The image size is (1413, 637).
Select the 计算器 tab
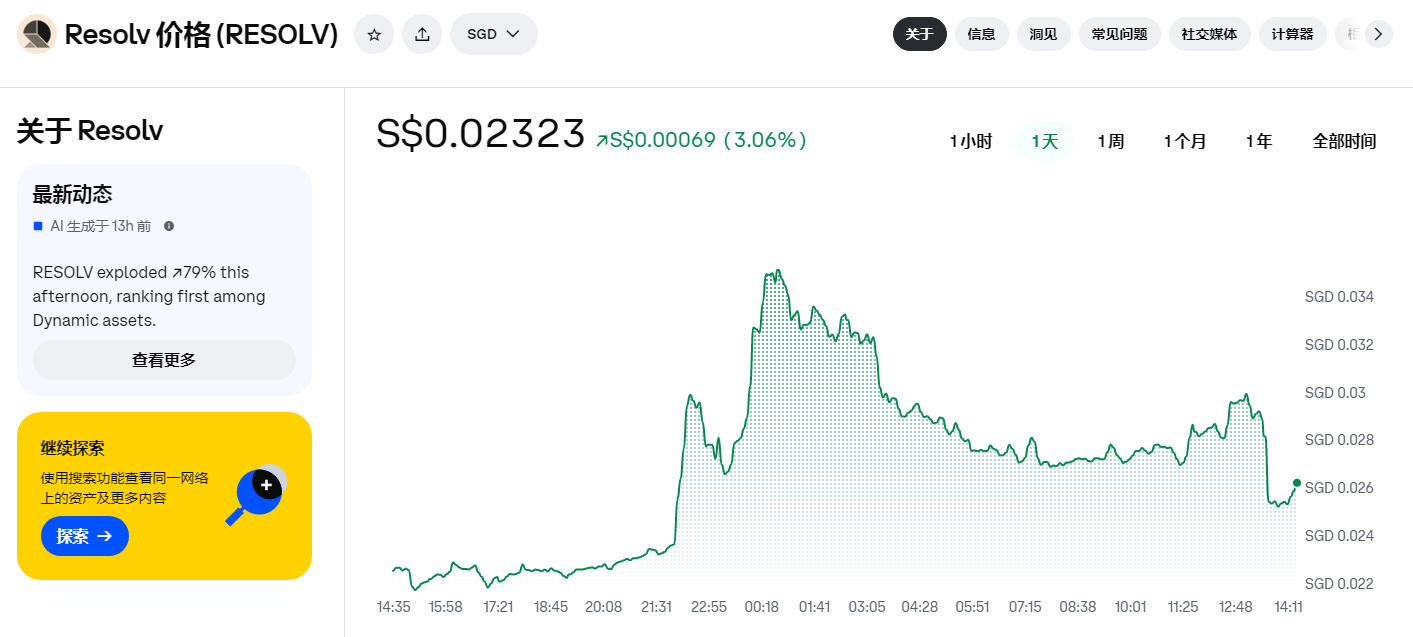click(x=1293, y=34)
